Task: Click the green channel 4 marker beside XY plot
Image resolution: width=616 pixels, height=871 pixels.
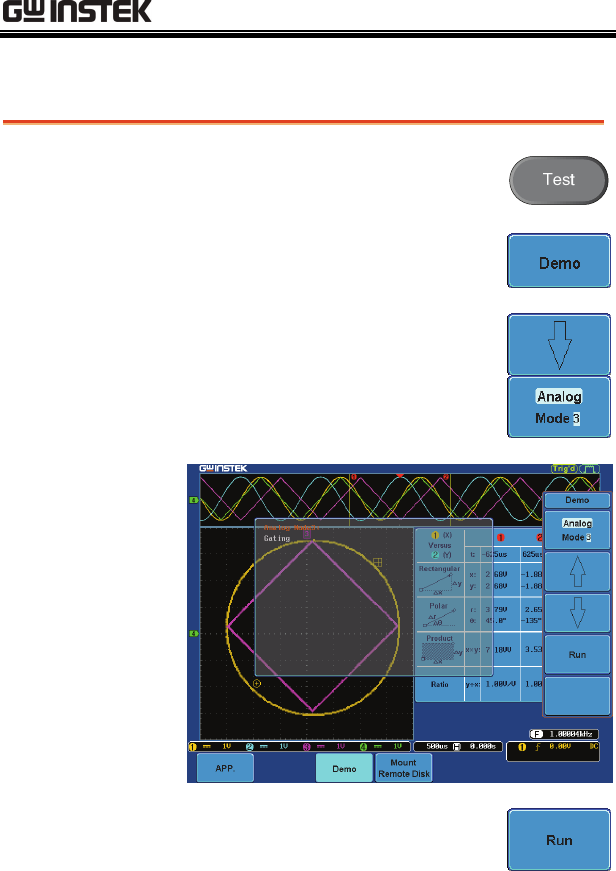Action: (193, 633)
